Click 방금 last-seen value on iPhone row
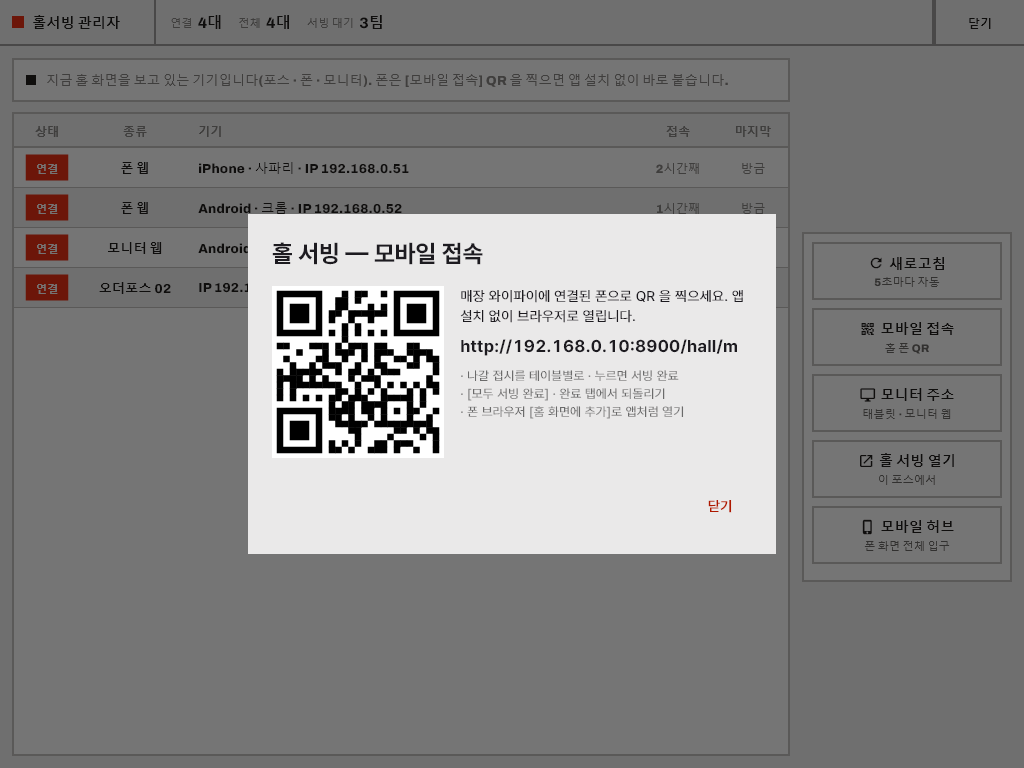Viewport: 1024px width, 768px height. pyautogui.click(x=752, y=168)
